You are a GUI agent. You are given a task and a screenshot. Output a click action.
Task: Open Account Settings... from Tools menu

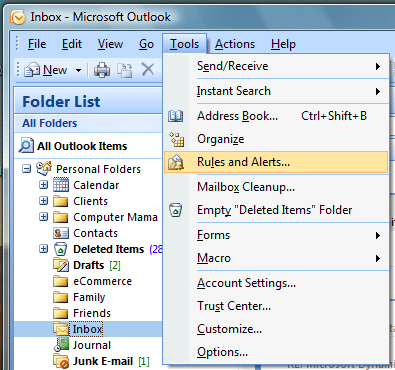click(x=276, y=283)
